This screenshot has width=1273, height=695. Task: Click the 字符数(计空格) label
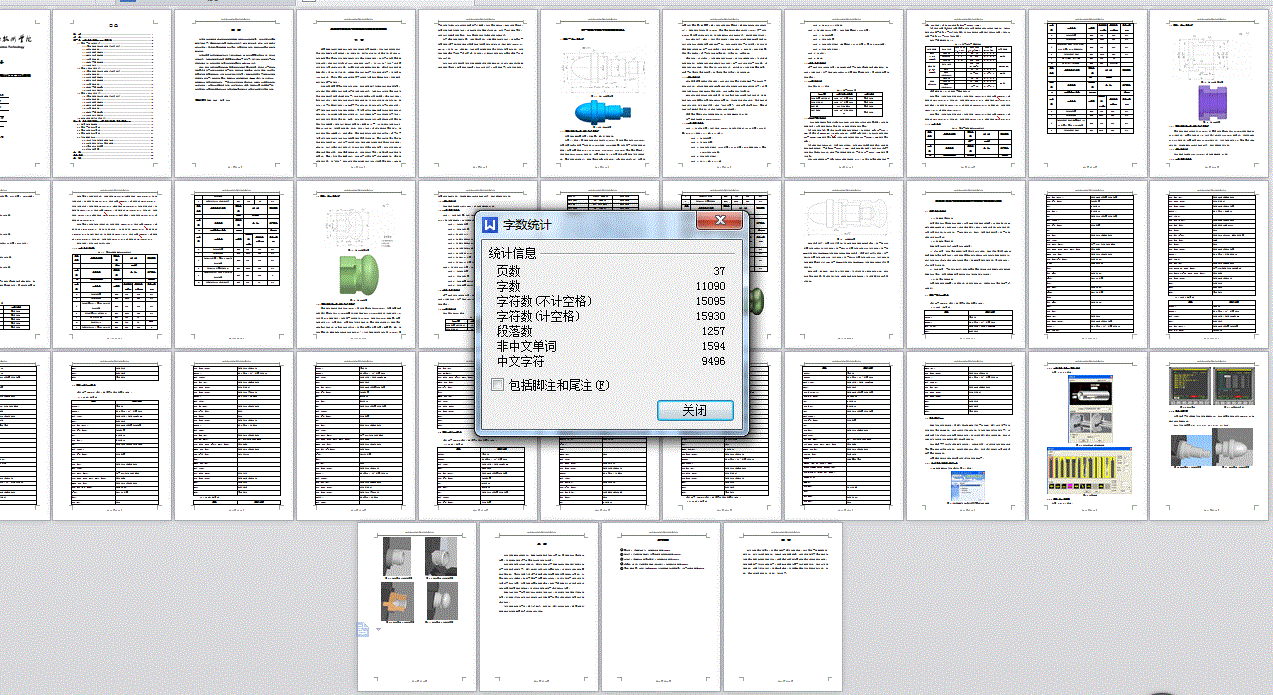pos(538,316)
